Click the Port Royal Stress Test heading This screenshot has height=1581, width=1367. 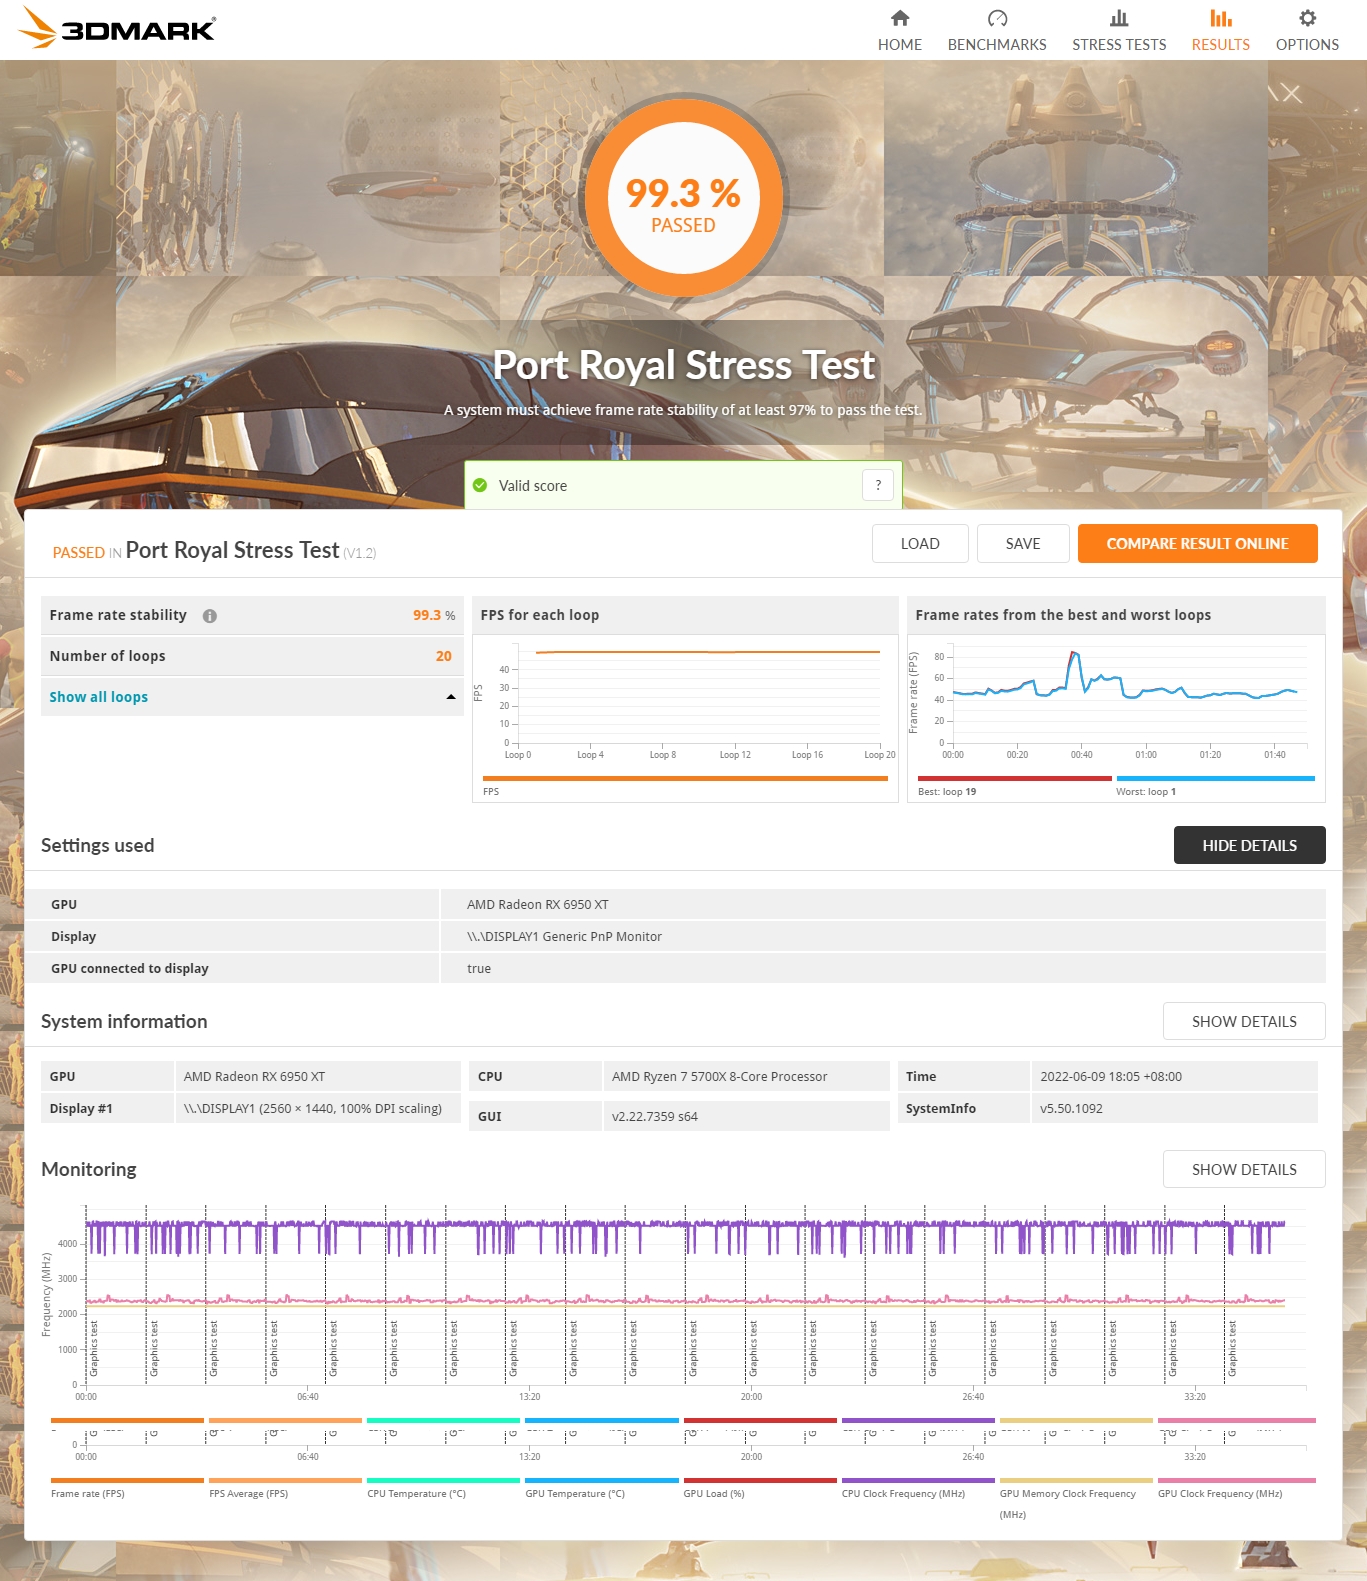point(684,365)
